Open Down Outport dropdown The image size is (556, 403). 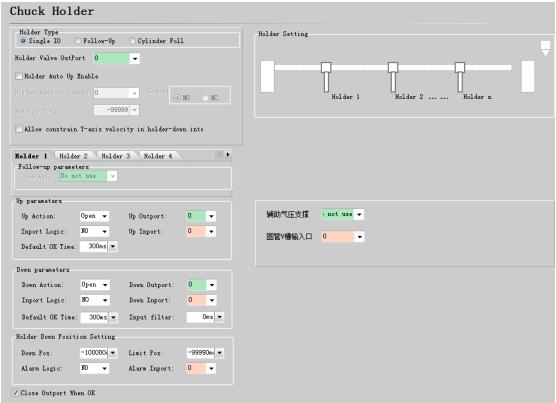[x=212, y=285]
